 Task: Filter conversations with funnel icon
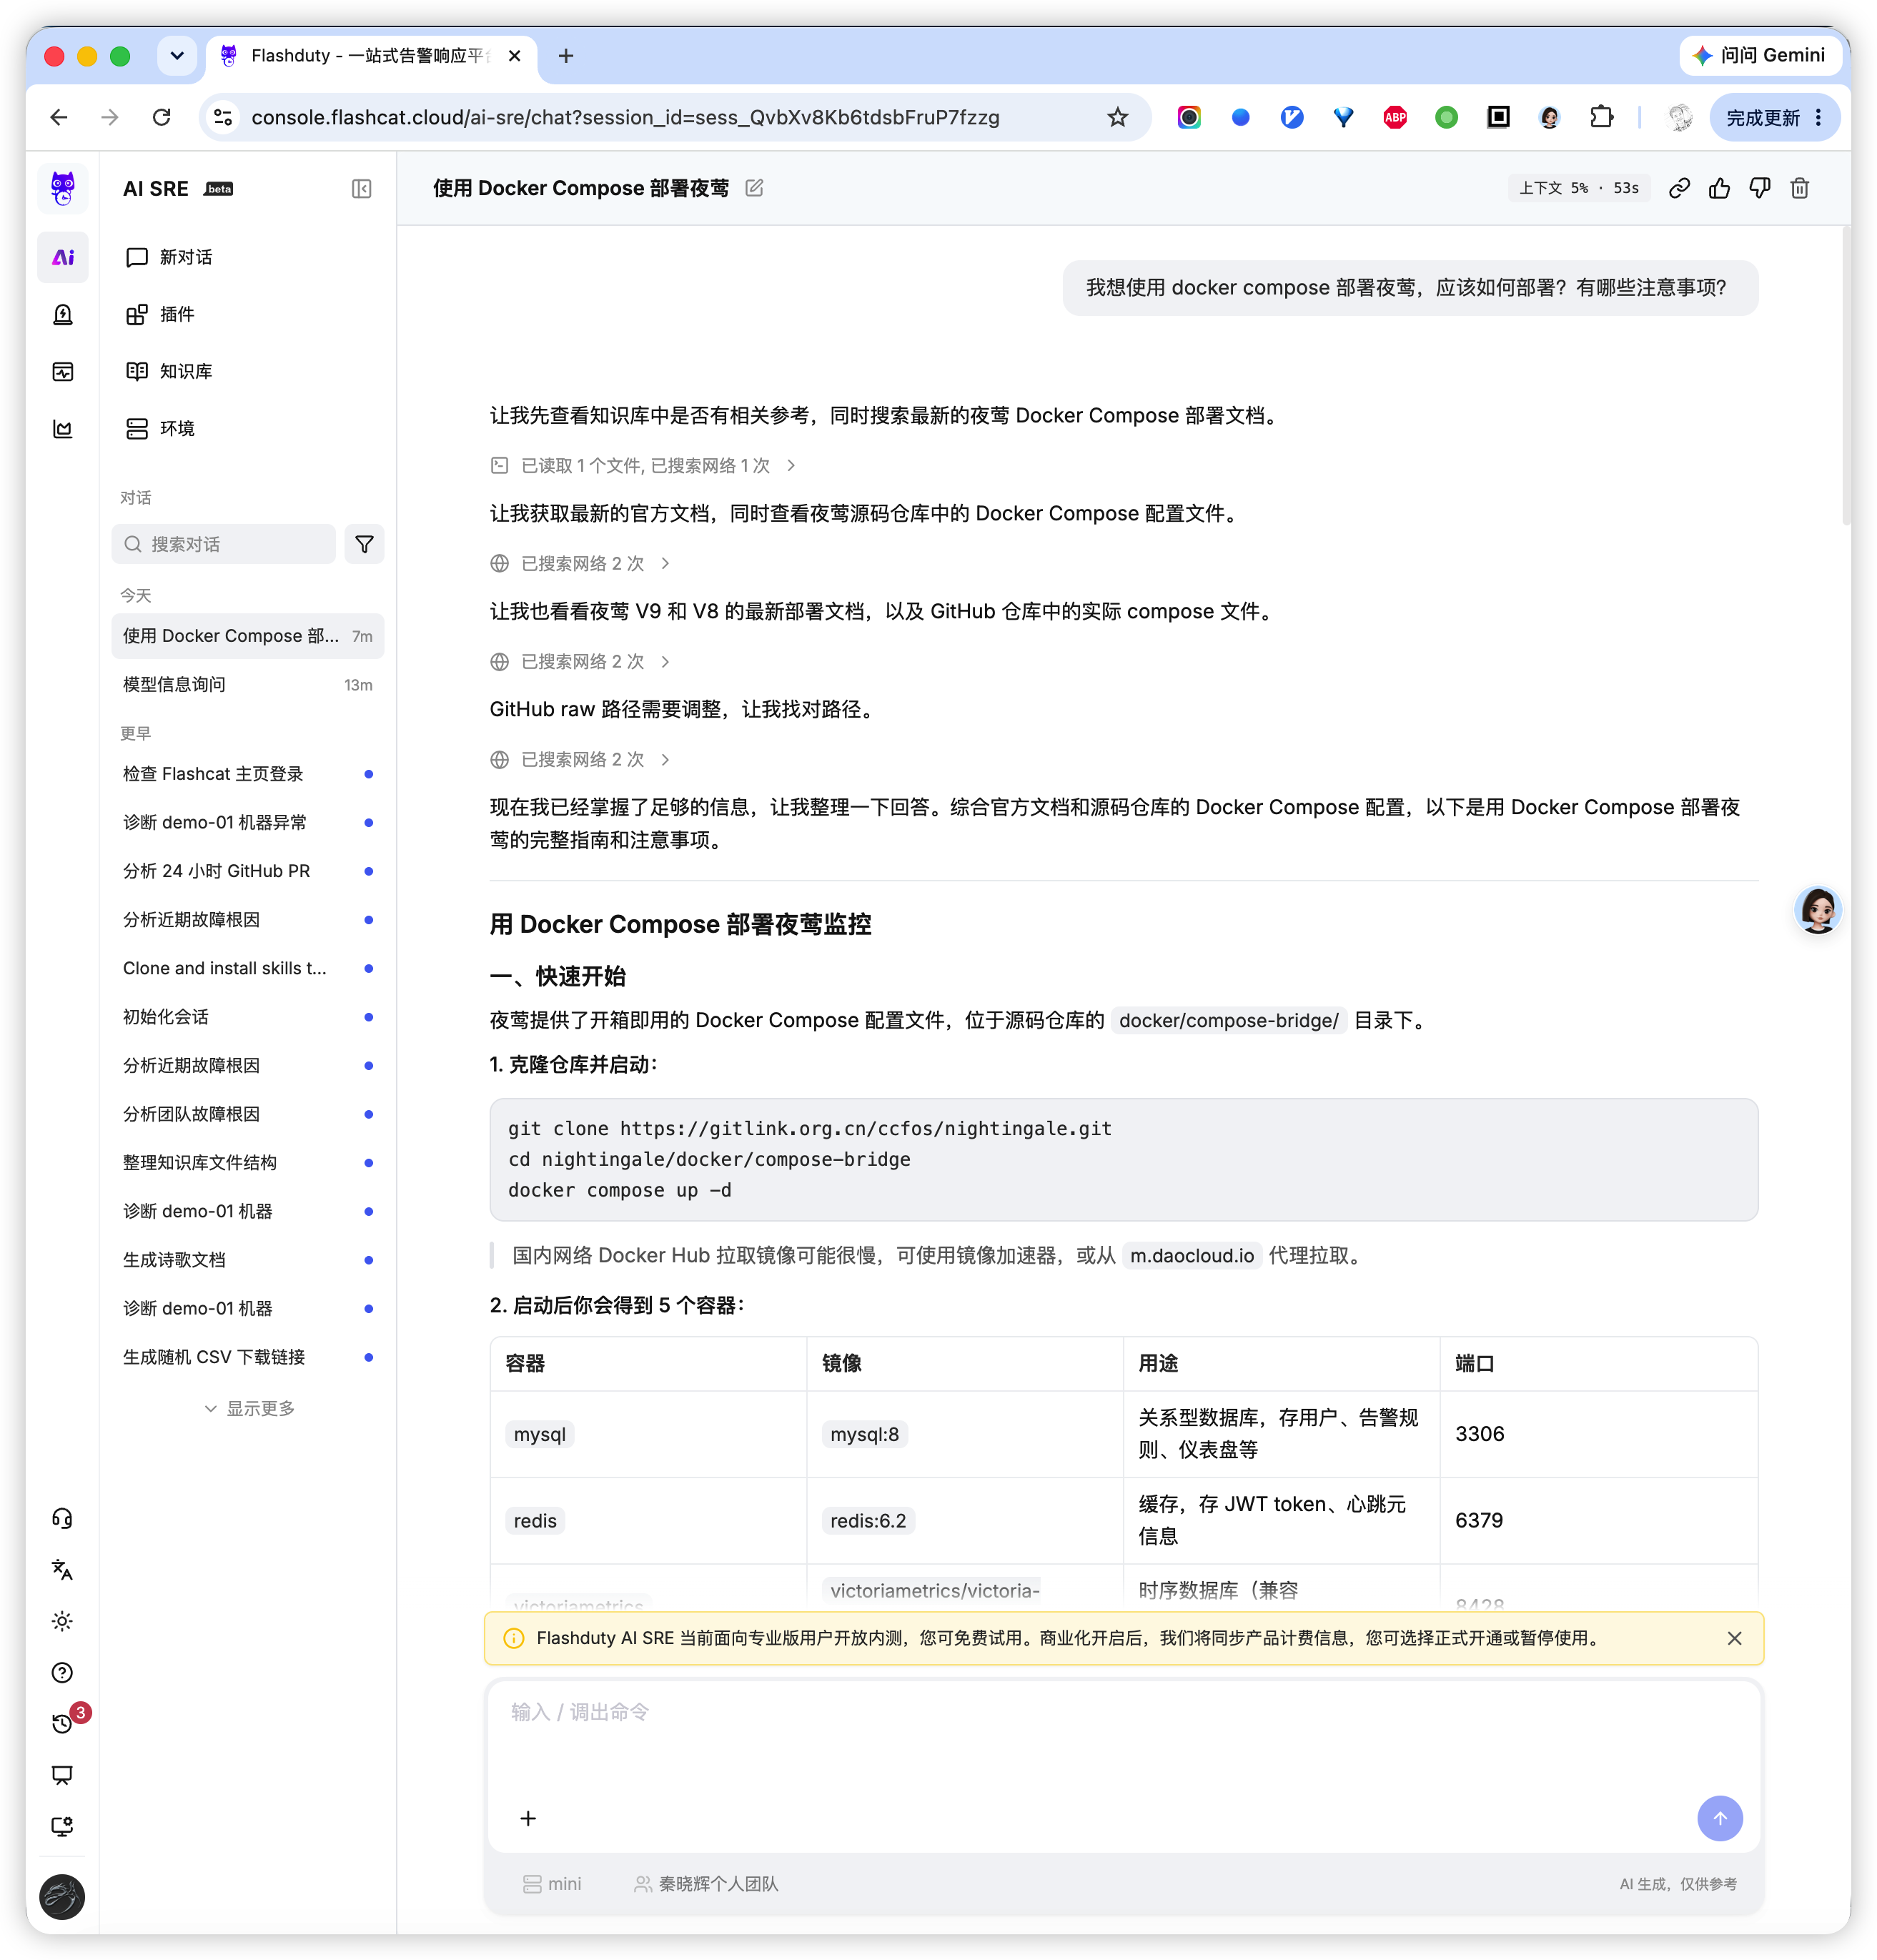364,544
